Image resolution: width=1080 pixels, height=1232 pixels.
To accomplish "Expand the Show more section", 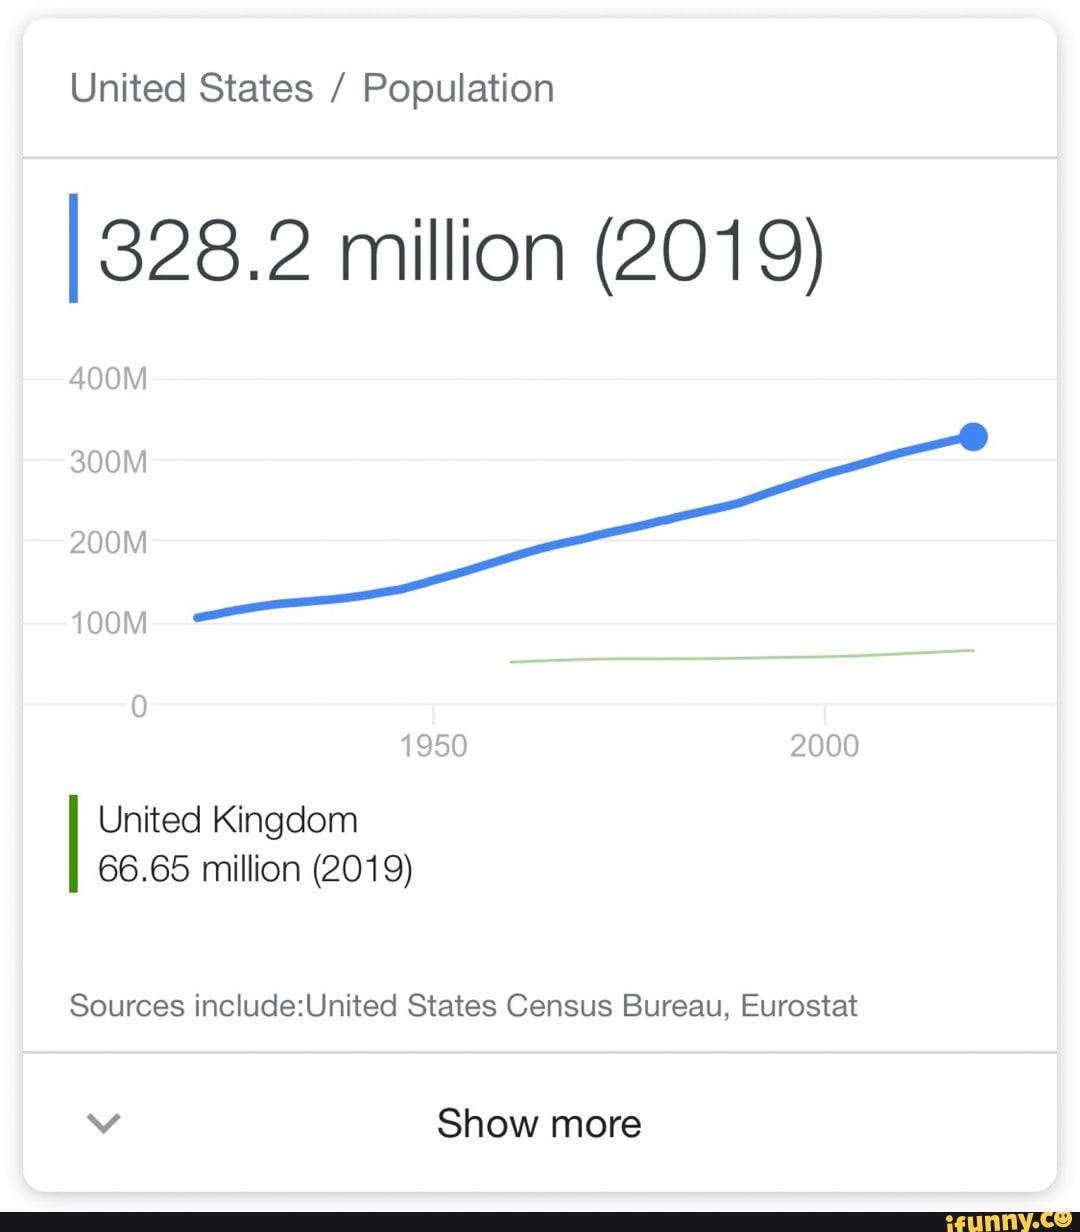I will (x=540, y=1123).
